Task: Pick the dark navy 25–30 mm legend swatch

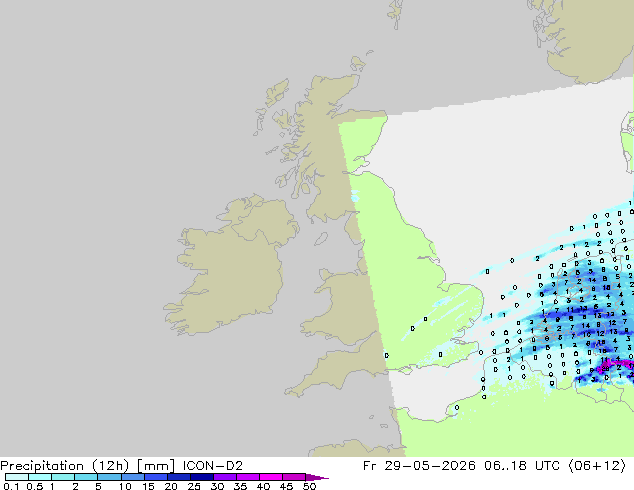Action: tap(202, 477)
